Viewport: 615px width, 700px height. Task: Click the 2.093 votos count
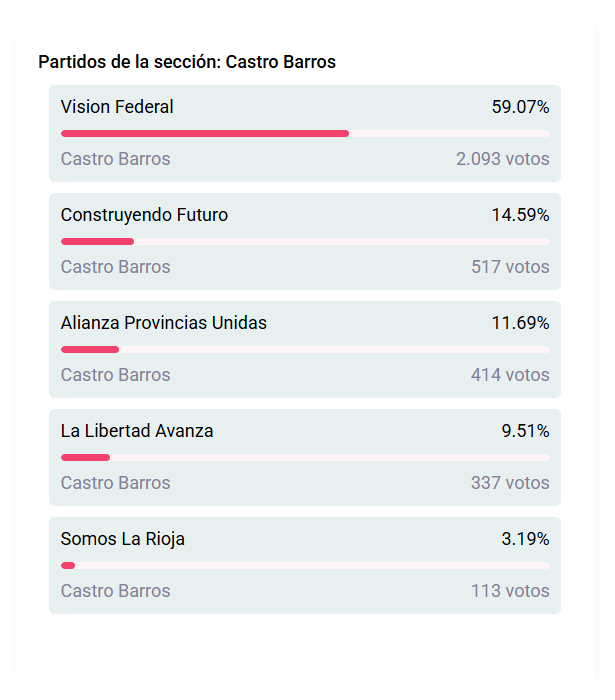point(502,159)
